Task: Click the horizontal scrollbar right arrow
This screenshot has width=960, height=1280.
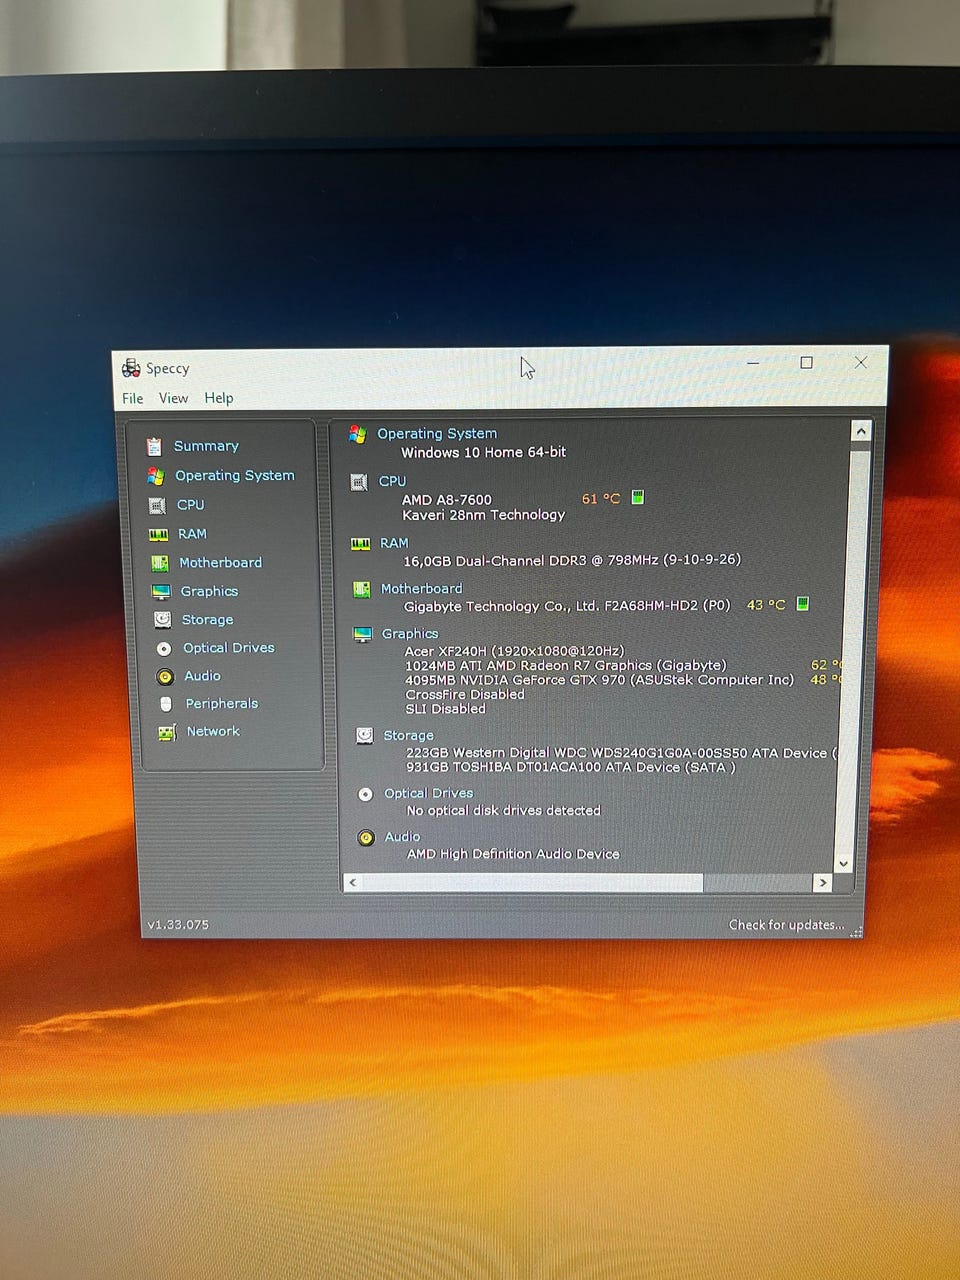Action: tap(822, 882)
